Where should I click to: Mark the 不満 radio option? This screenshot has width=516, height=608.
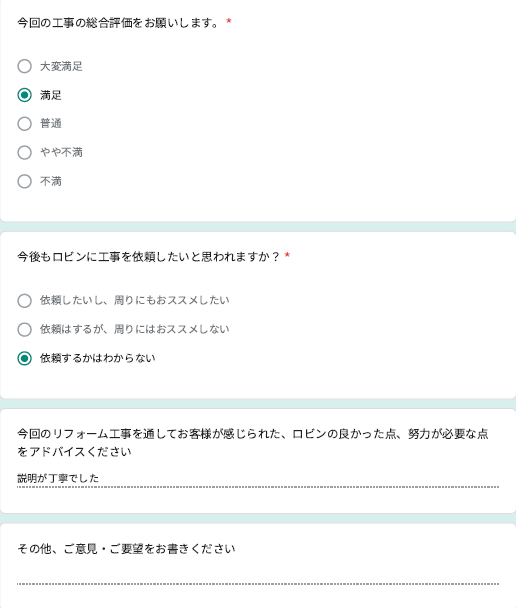pos(24,181)
